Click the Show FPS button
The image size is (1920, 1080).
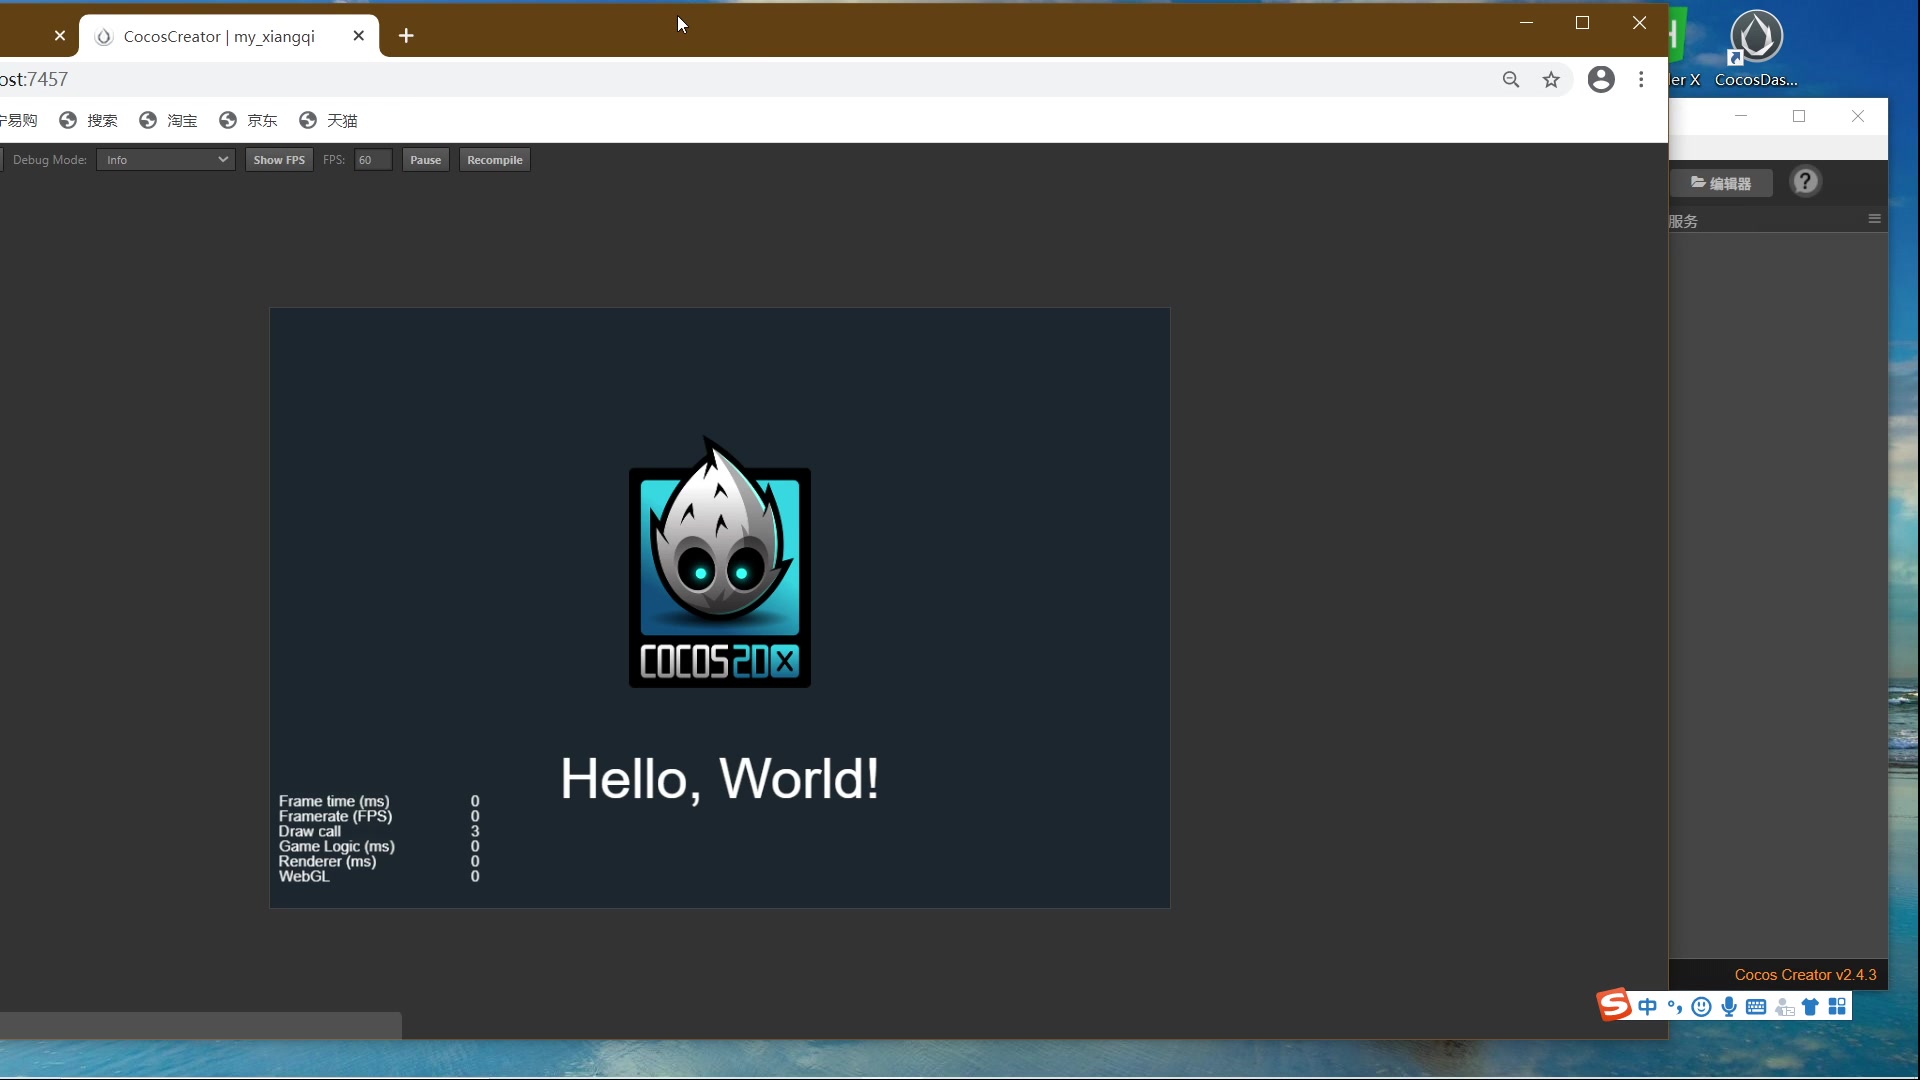(279, 160)
